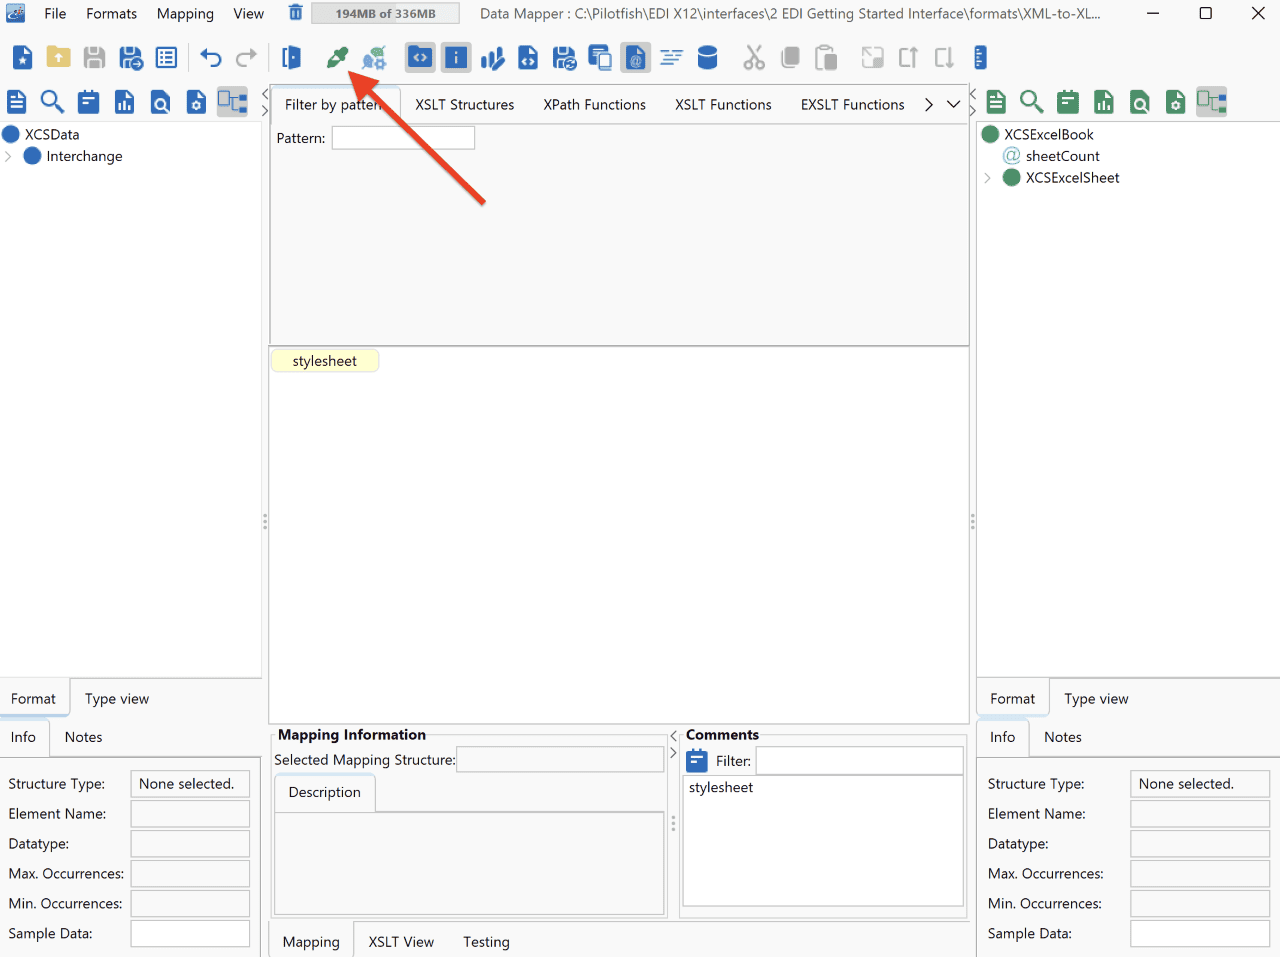Screen dimensions: 1280x957
Task: Switch to the XSLT Structures tab
Action: pos(465,104)
